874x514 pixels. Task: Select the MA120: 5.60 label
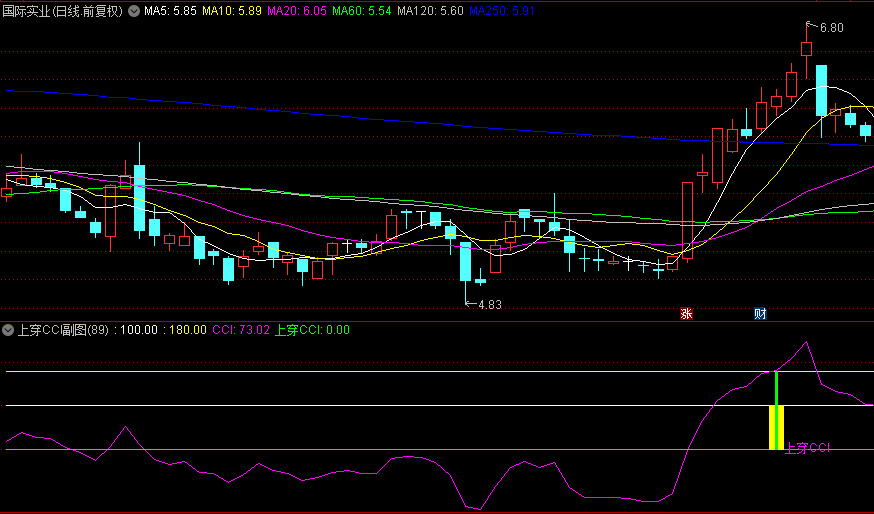430,11
